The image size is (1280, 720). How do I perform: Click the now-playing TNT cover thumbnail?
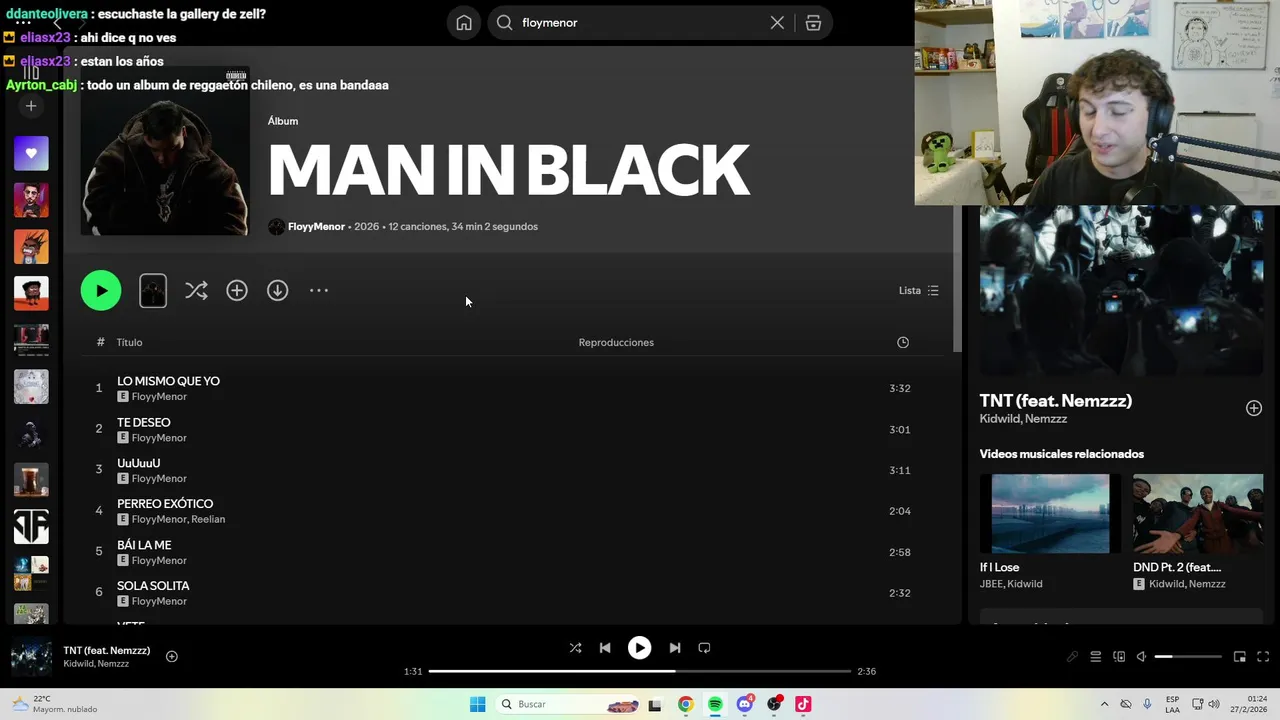pos(31,657)
